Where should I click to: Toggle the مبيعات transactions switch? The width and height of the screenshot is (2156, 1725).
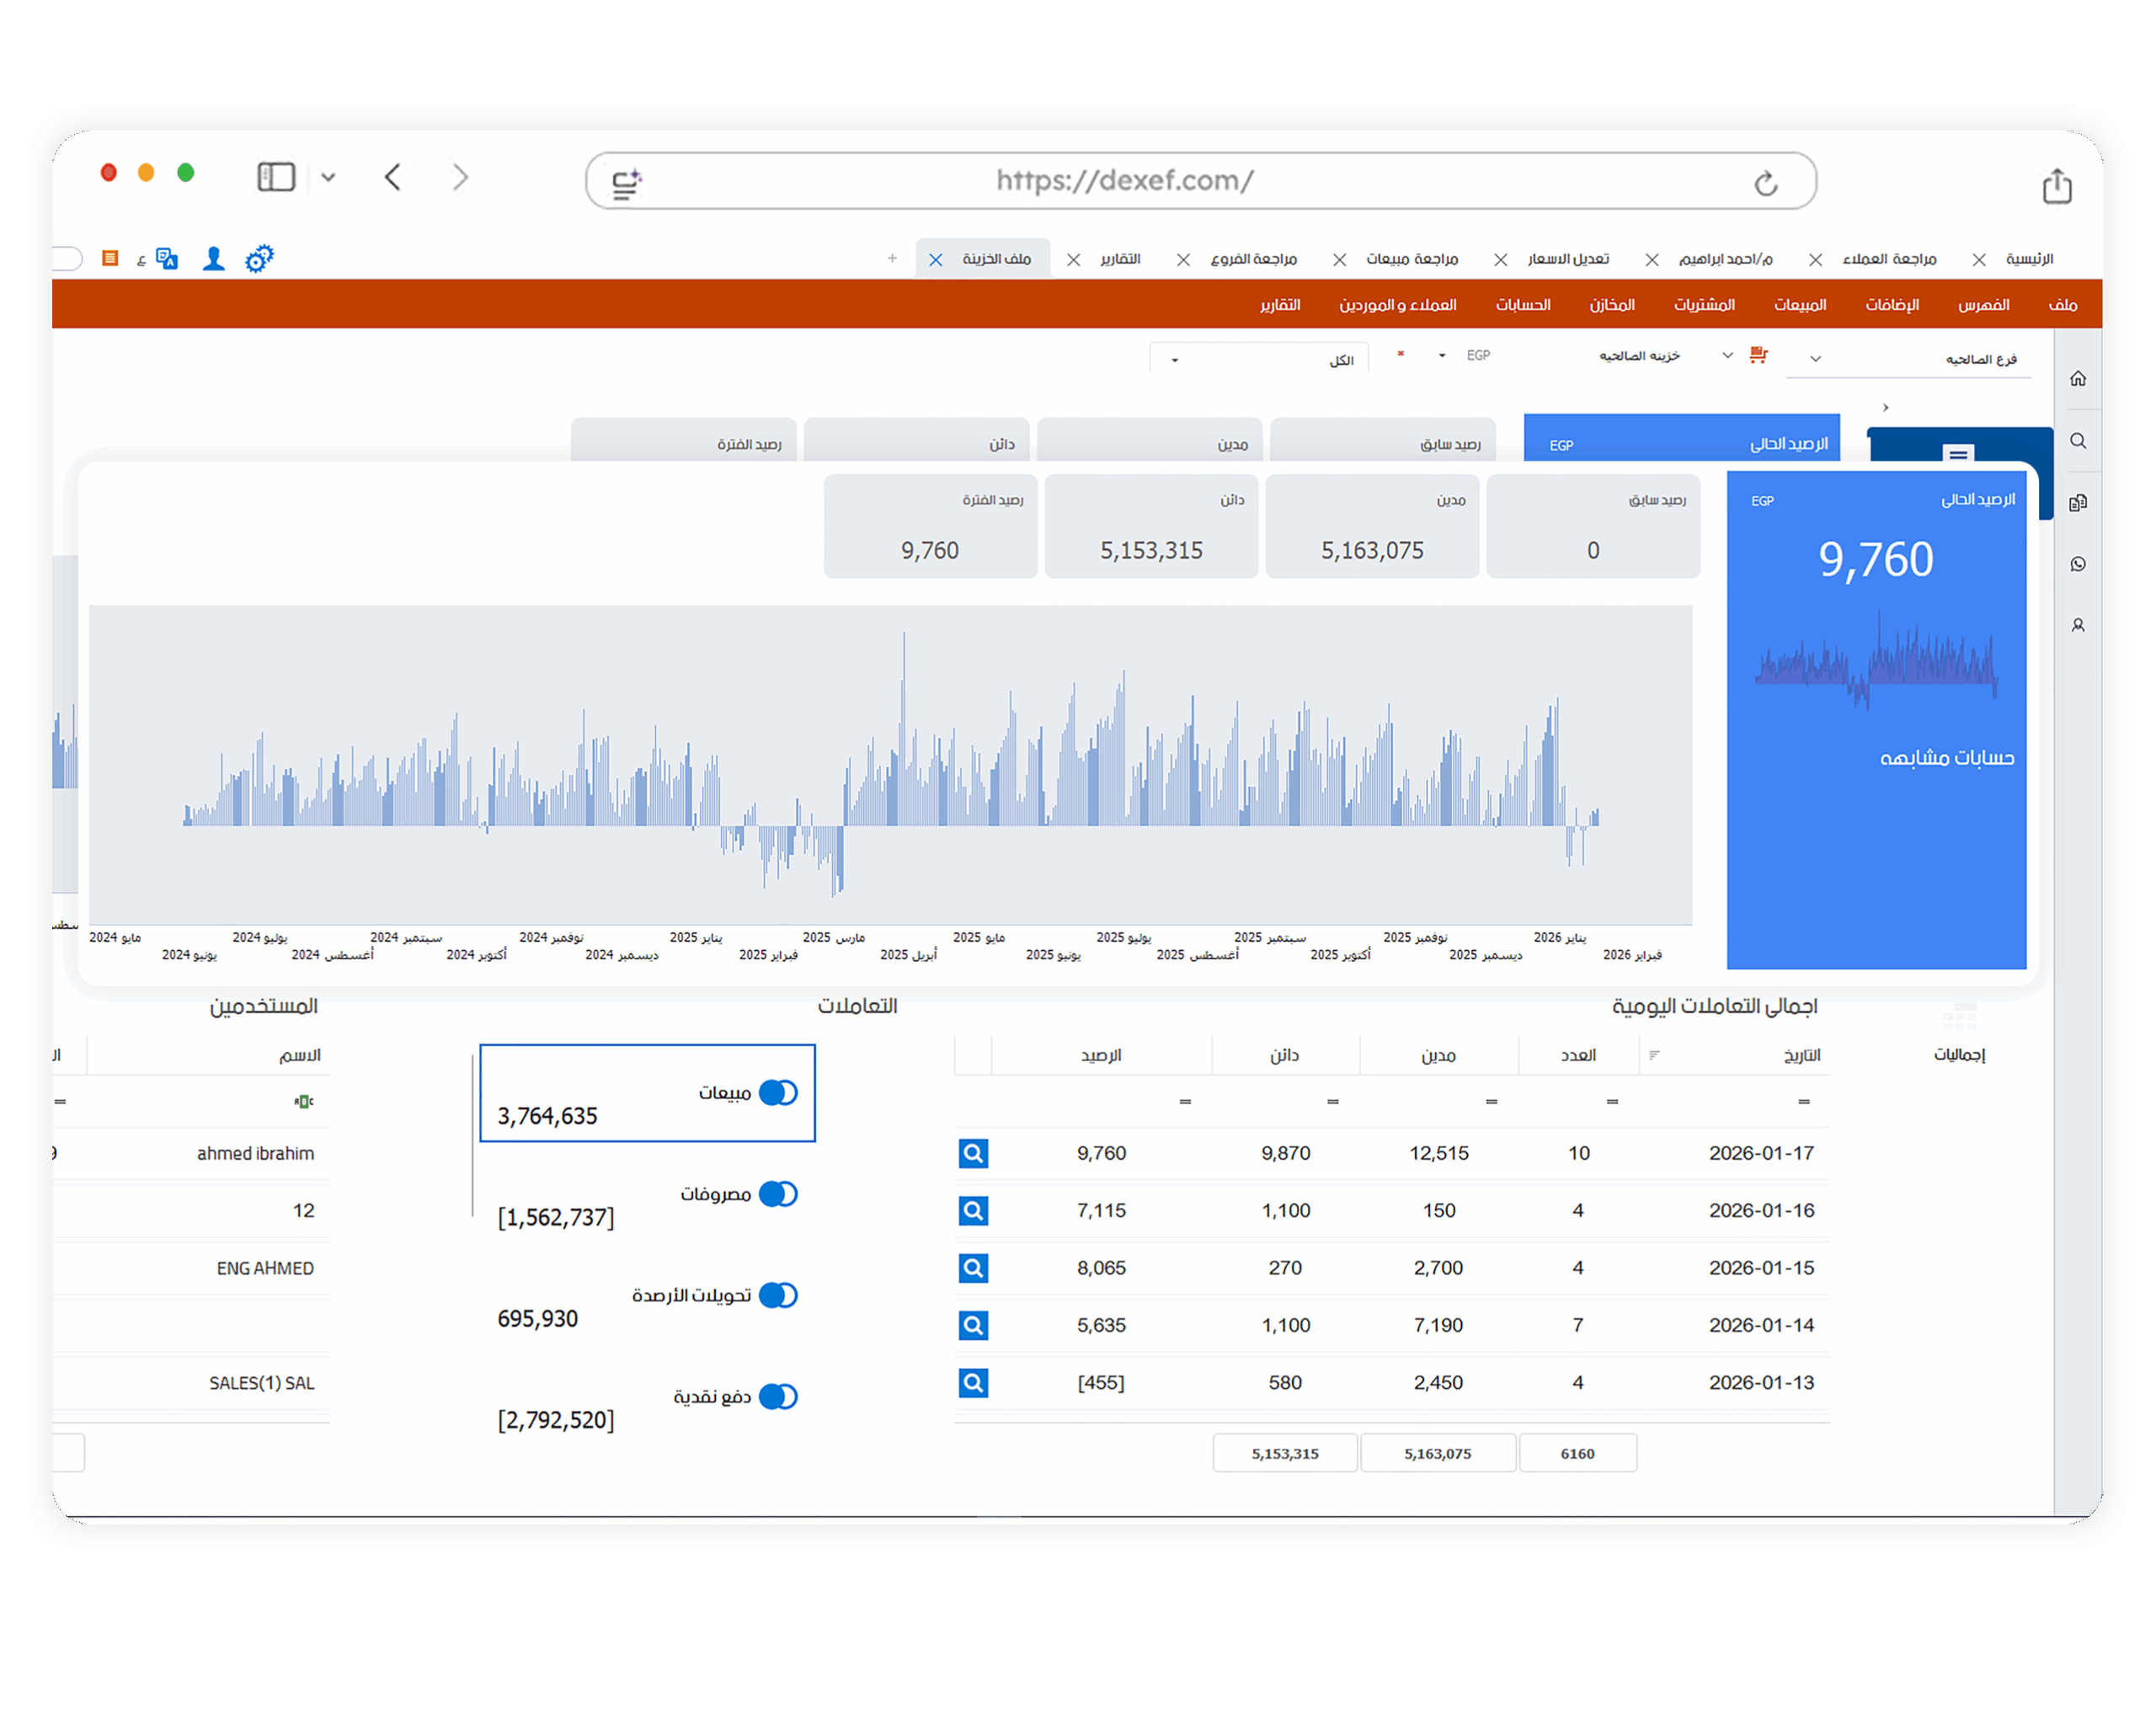tap(778, 1093)
